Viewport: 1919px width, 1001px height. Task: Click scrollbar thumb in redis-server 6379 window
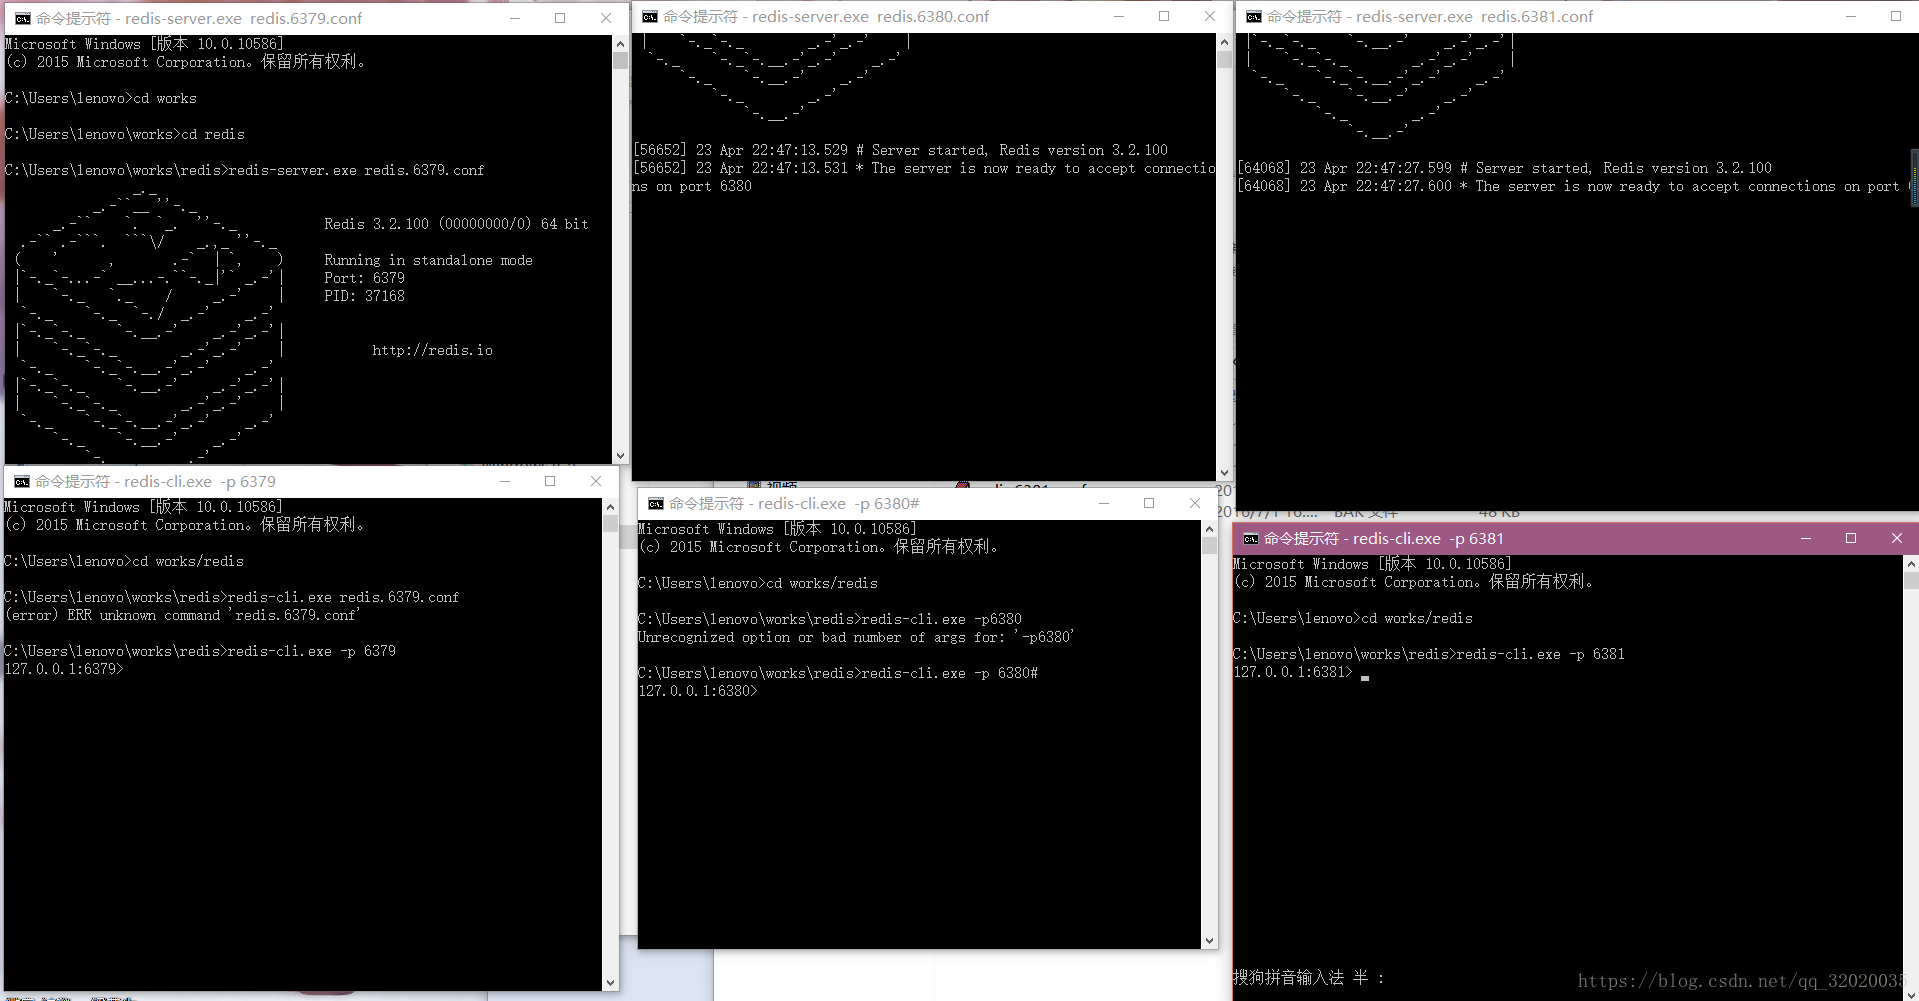pos(620,61)
